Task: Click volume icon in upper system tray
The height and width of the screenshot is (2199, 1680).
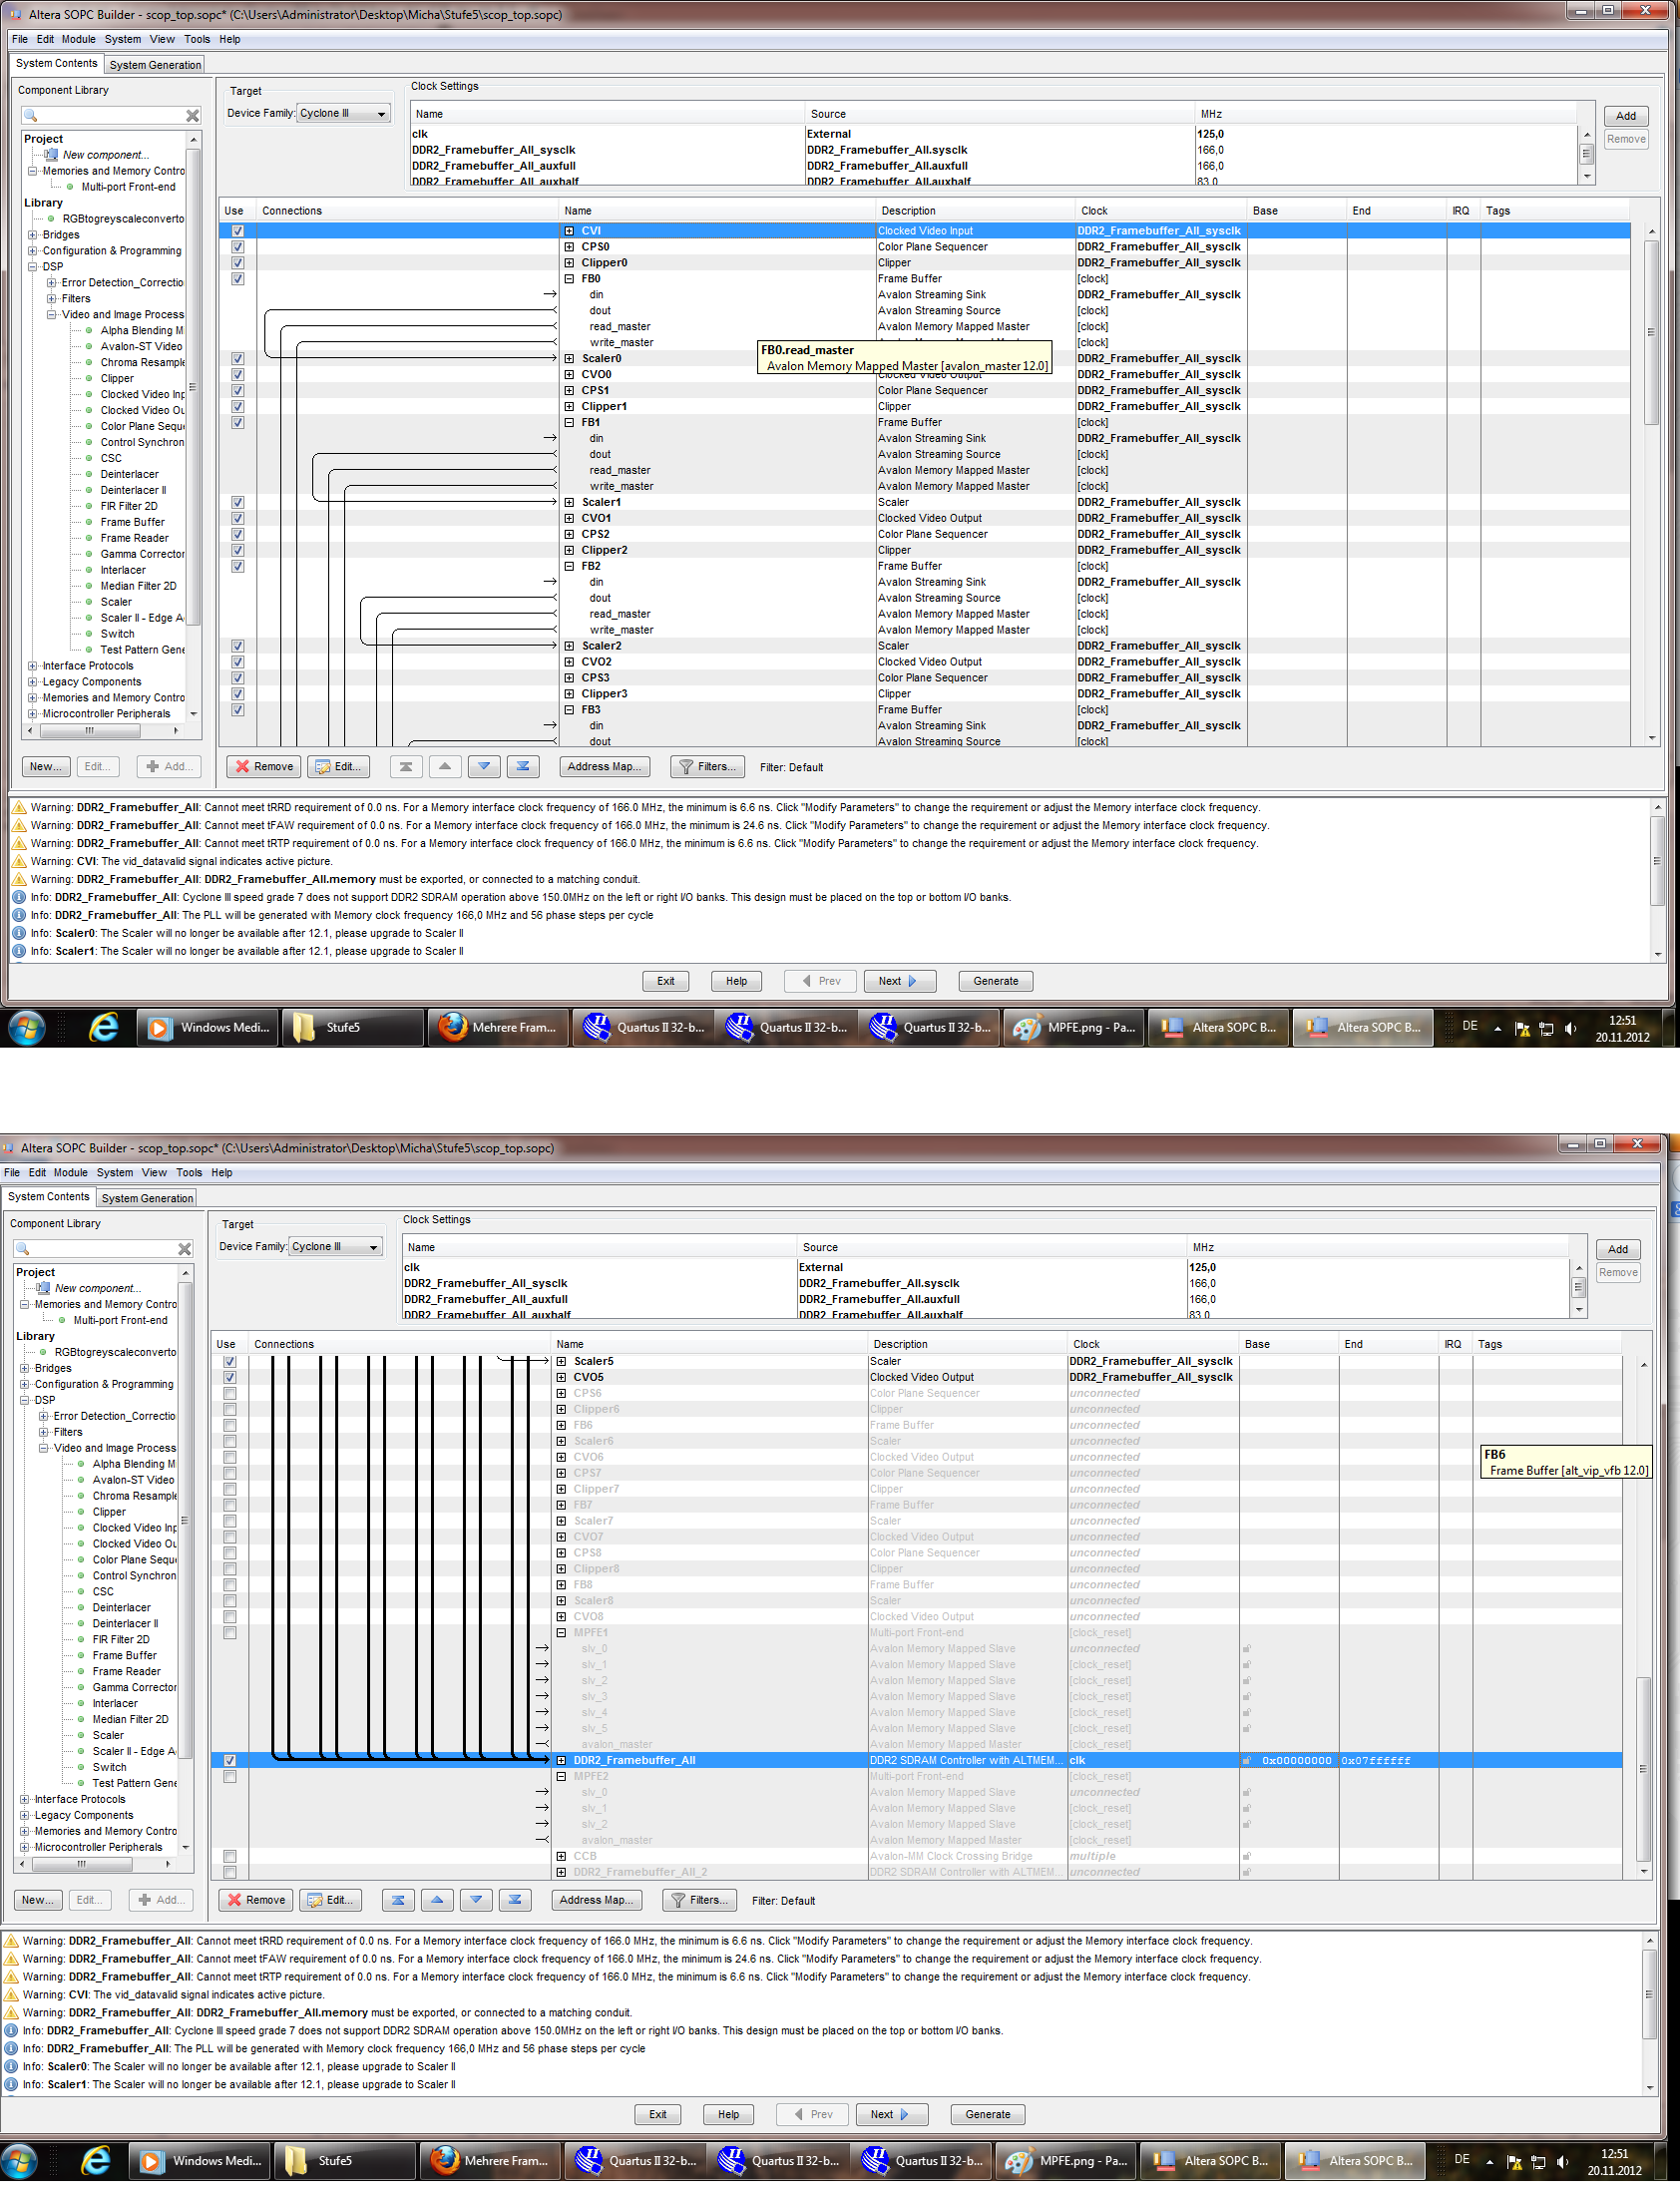Action: (x=1570, y=1029)
